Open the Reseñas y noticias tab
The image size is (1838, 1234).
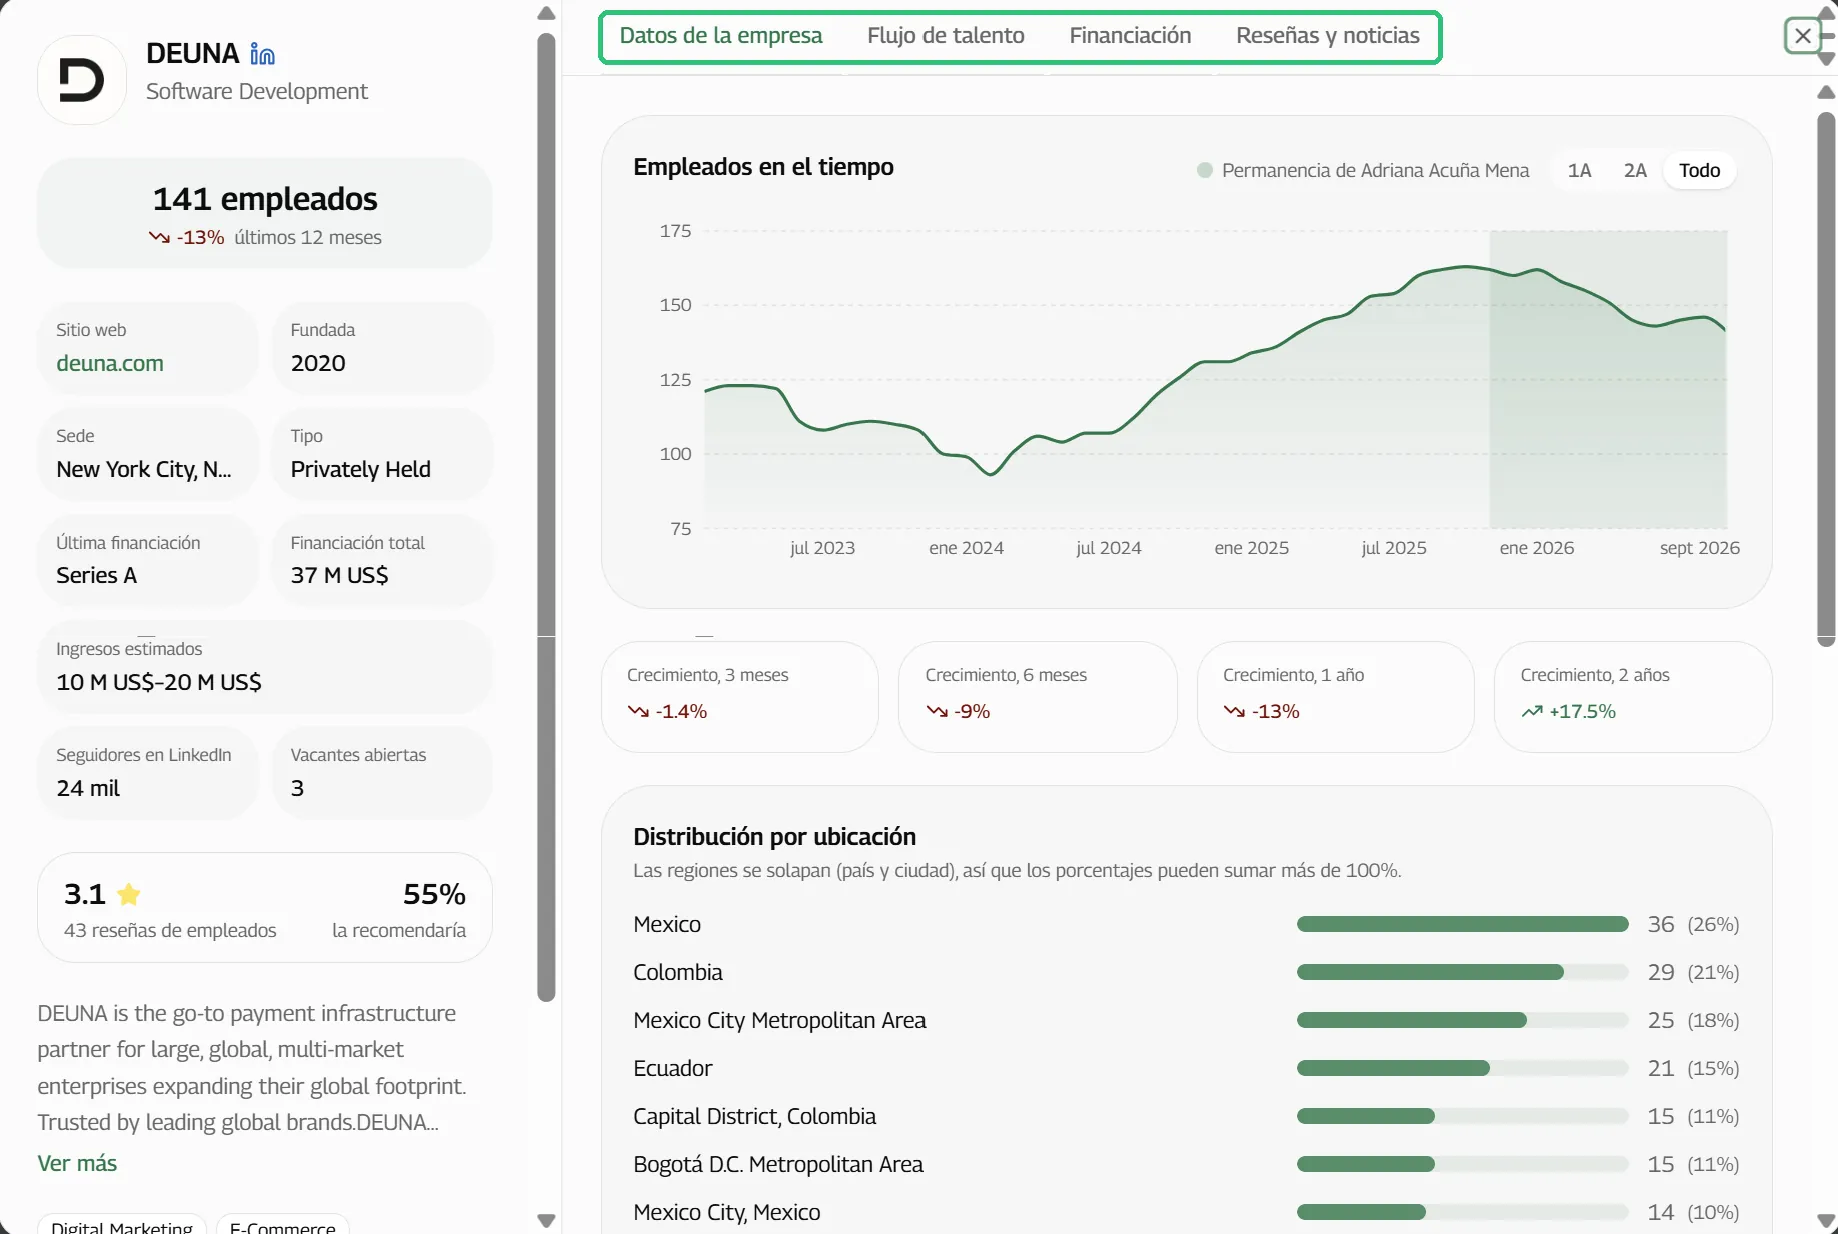pyautogui.click(x=1328, y=36)
